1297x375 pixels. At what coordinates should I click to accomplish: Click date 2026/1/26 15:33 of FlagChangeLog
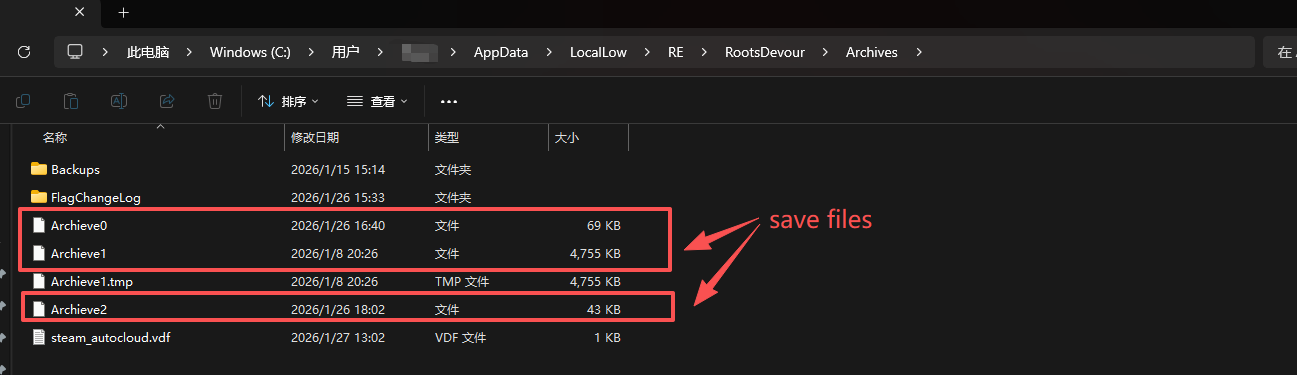pos(338,198)
